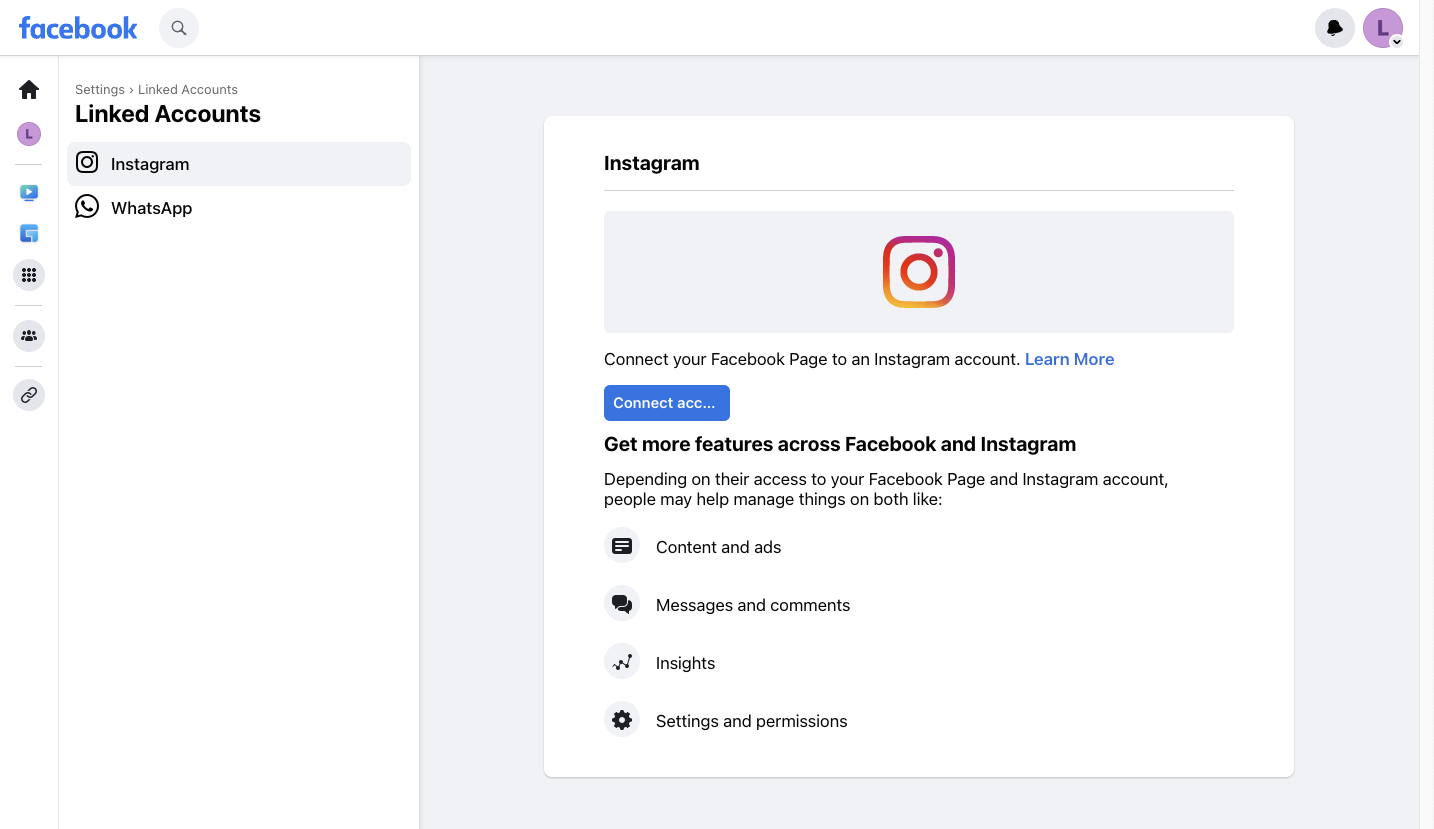Screen dimensions: 1434x829
Task: Open notifications via the bell icon
Action: pyautogui.click(x=1335, y=28)
